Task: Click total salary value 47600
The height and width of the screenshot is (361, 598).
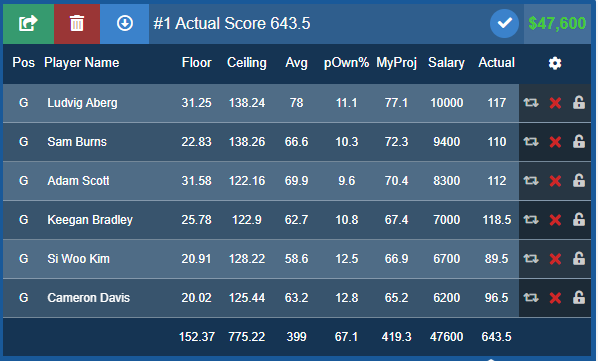Action: pos(447,337)
